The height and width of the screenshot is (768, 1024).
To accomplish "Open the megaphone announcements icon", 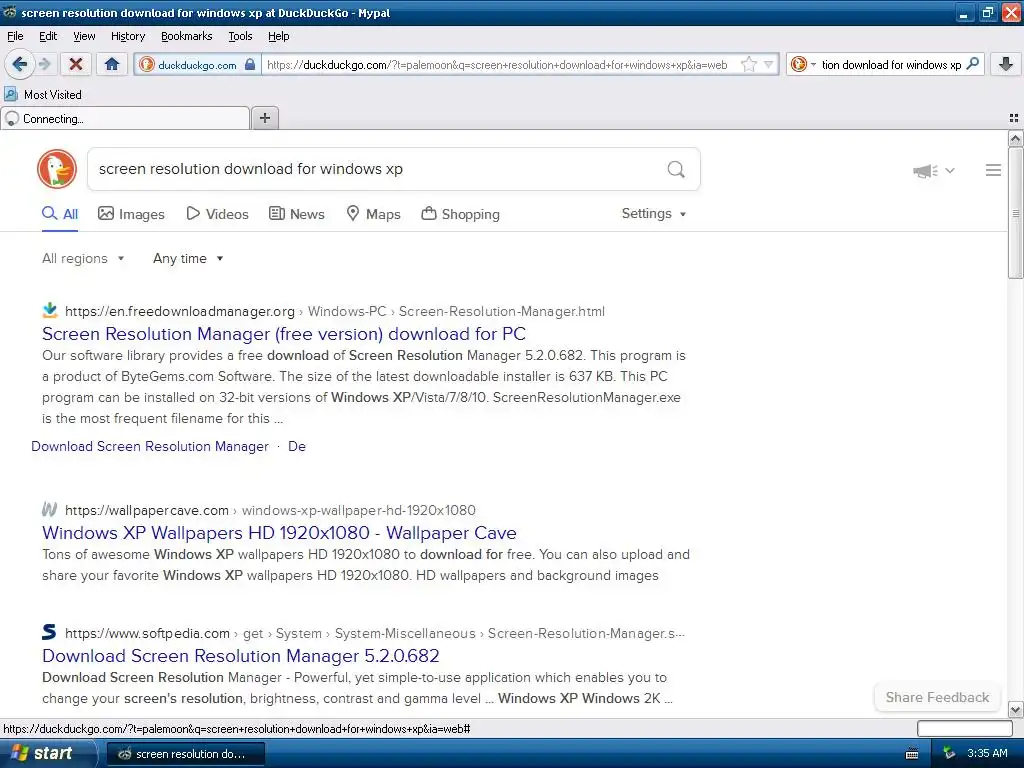I will [x=925, y=171].
